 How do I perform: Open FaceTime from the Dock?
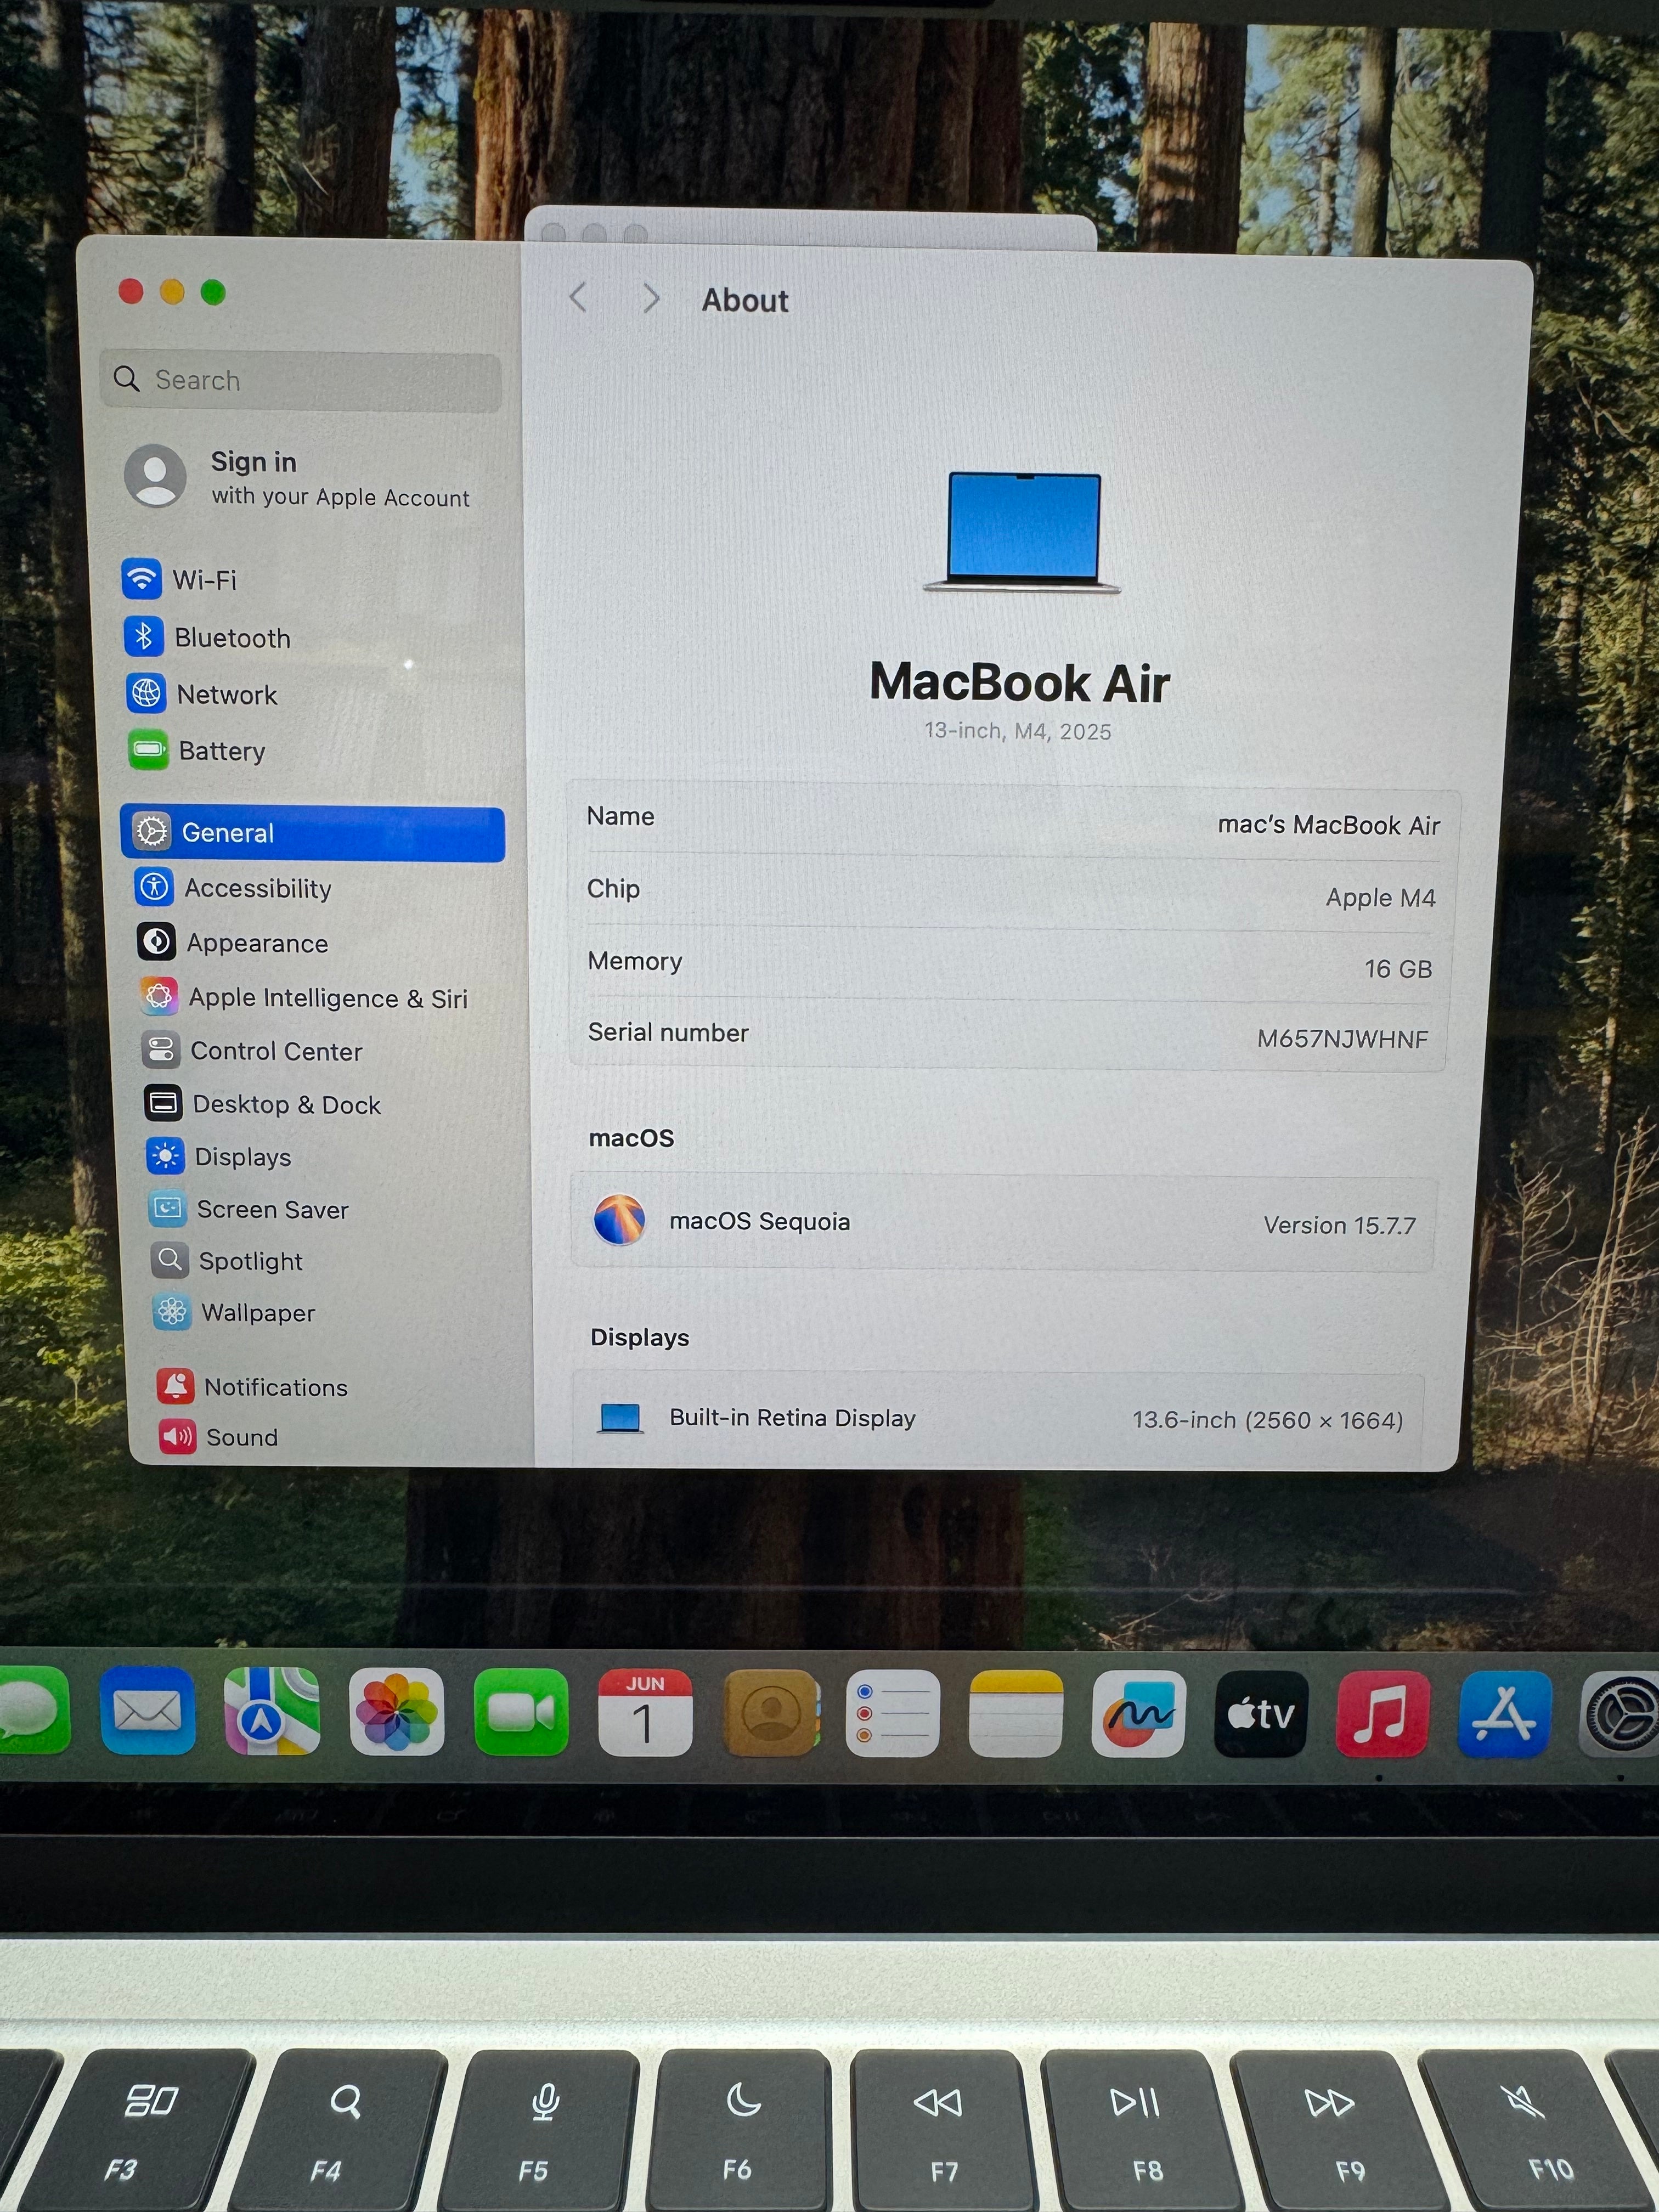pyautogui.click(x=521, y=1712)
